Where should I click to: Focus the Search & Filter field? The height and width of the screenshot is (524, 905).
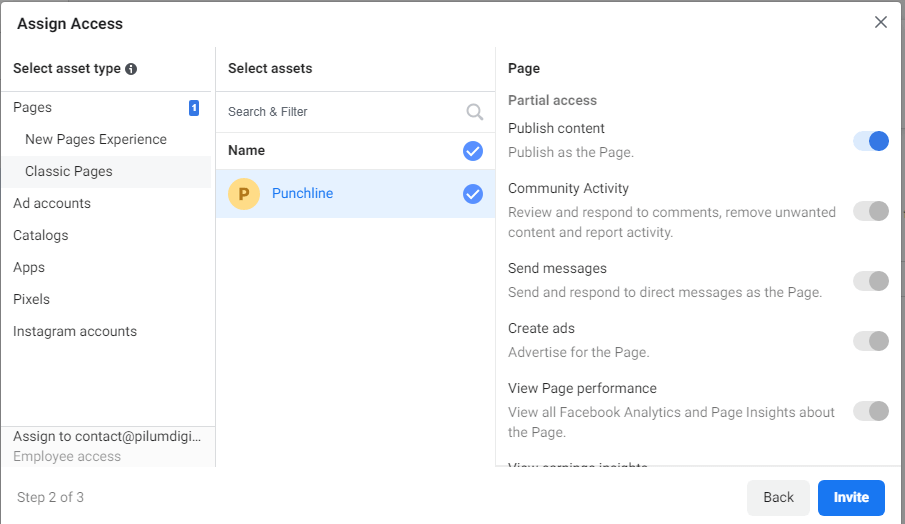340,112
